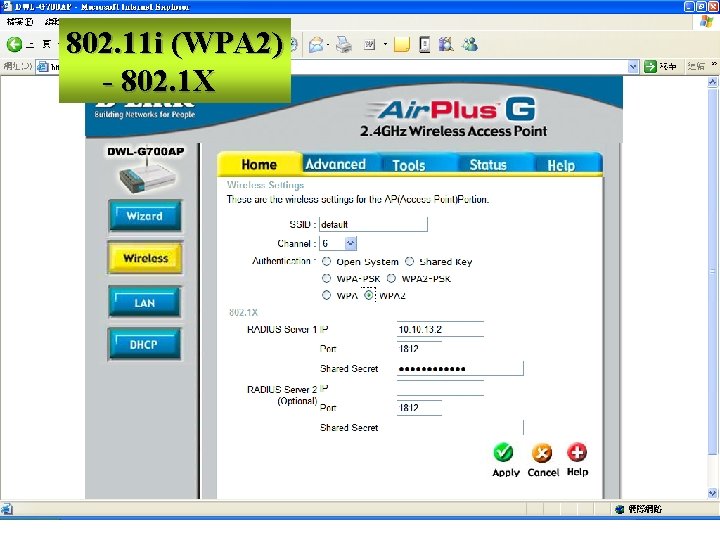Click the green Apply checkmark icon
Screen dimensions: 720x540
click(503, 452)
